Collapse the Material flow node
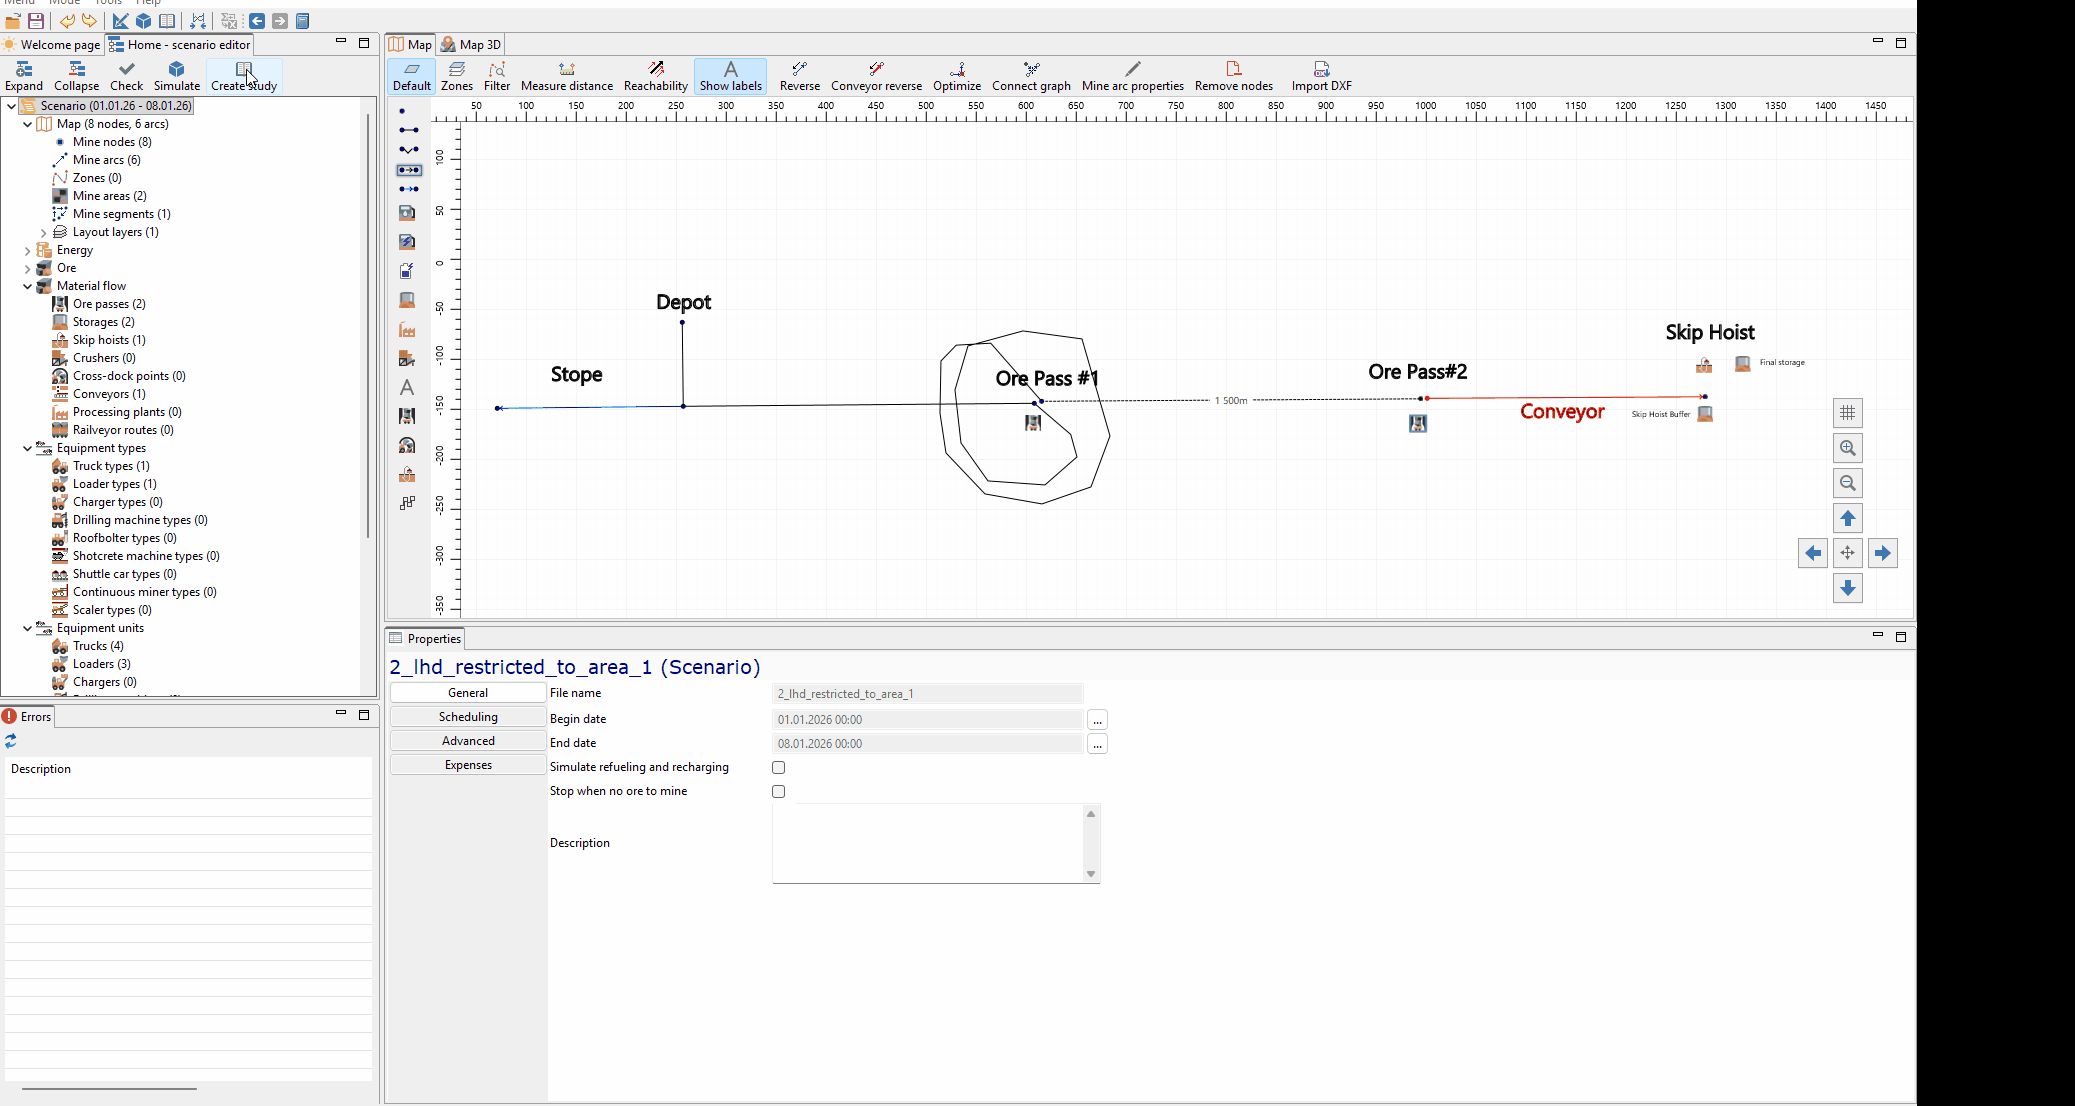The width and height of the screenshot is (2075, 1106). coord(27,286)
